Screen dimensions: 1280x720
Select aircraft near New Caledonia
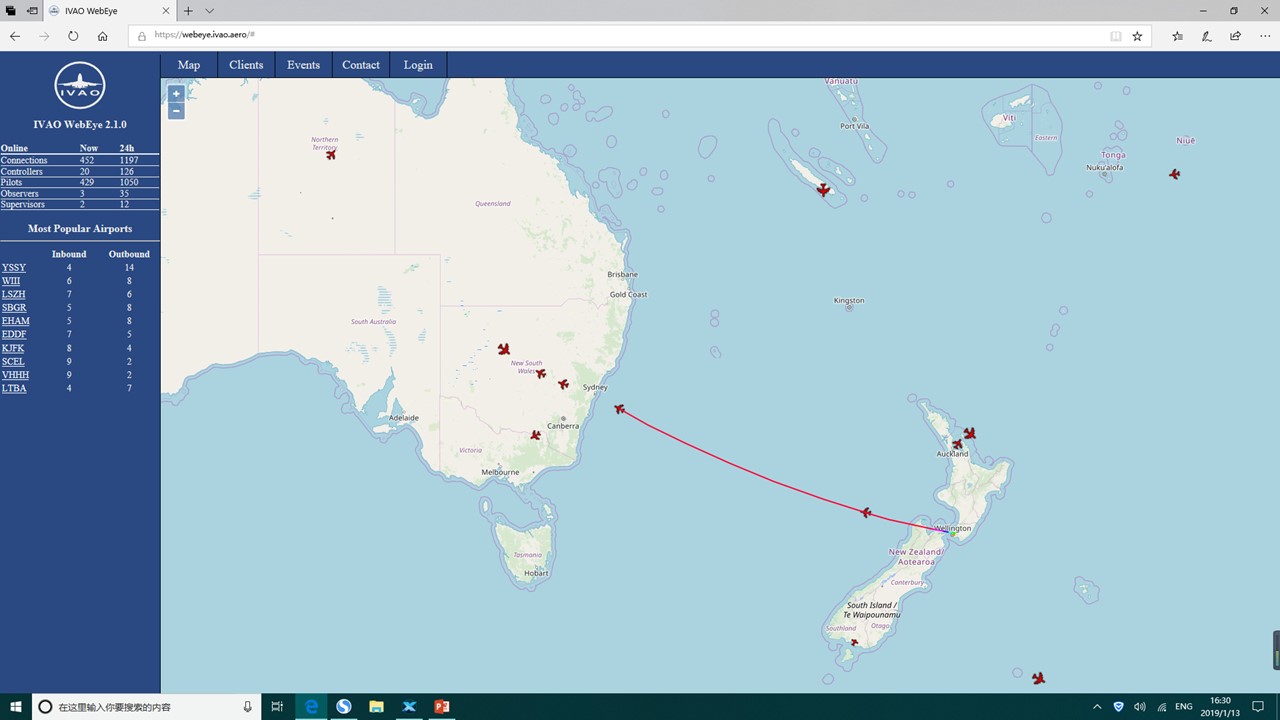[x=823, y=190]
